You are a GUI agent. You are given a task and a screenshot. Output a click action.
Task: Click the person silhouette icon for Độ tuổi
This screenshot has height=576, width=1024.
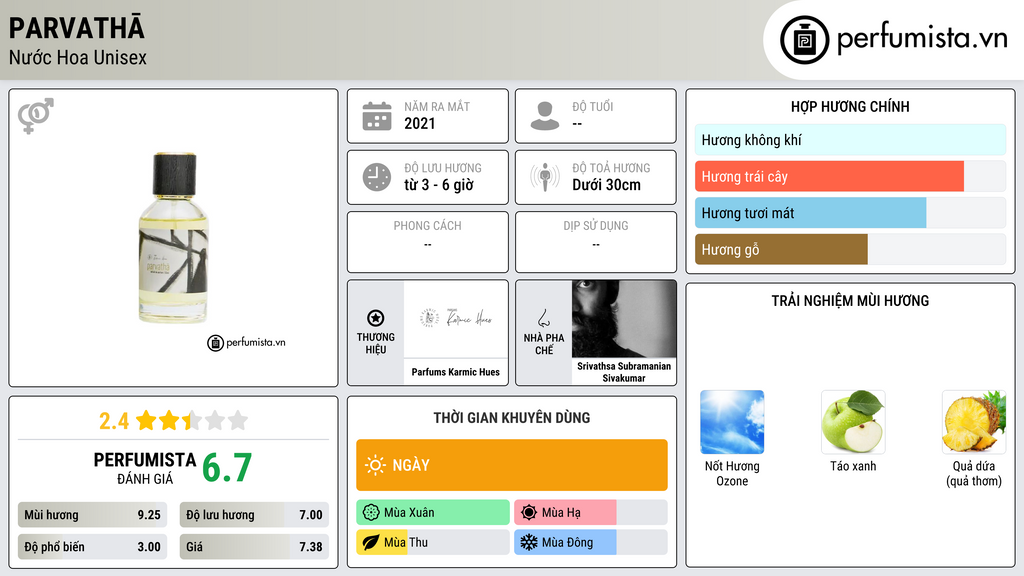tap(545, 116)
